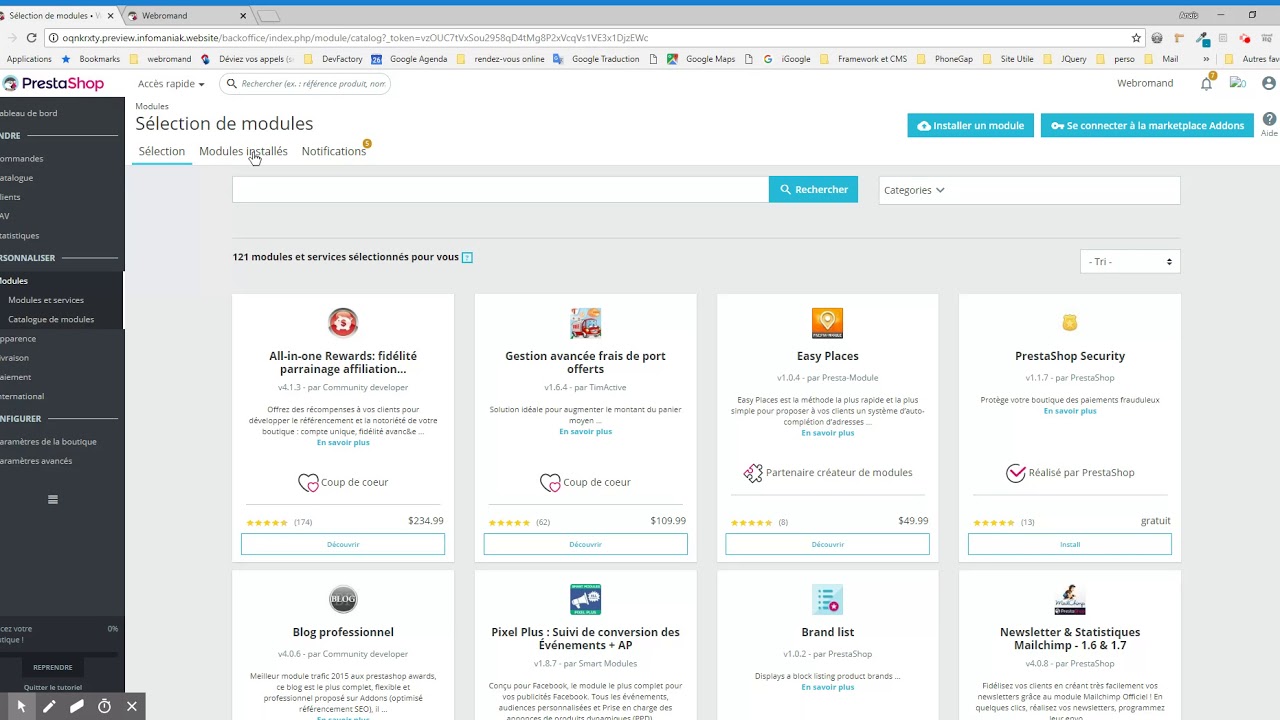Click the module search input field
Viewport: 1280px width, 720px height.
pyautogui.click(x=500, y=190)
